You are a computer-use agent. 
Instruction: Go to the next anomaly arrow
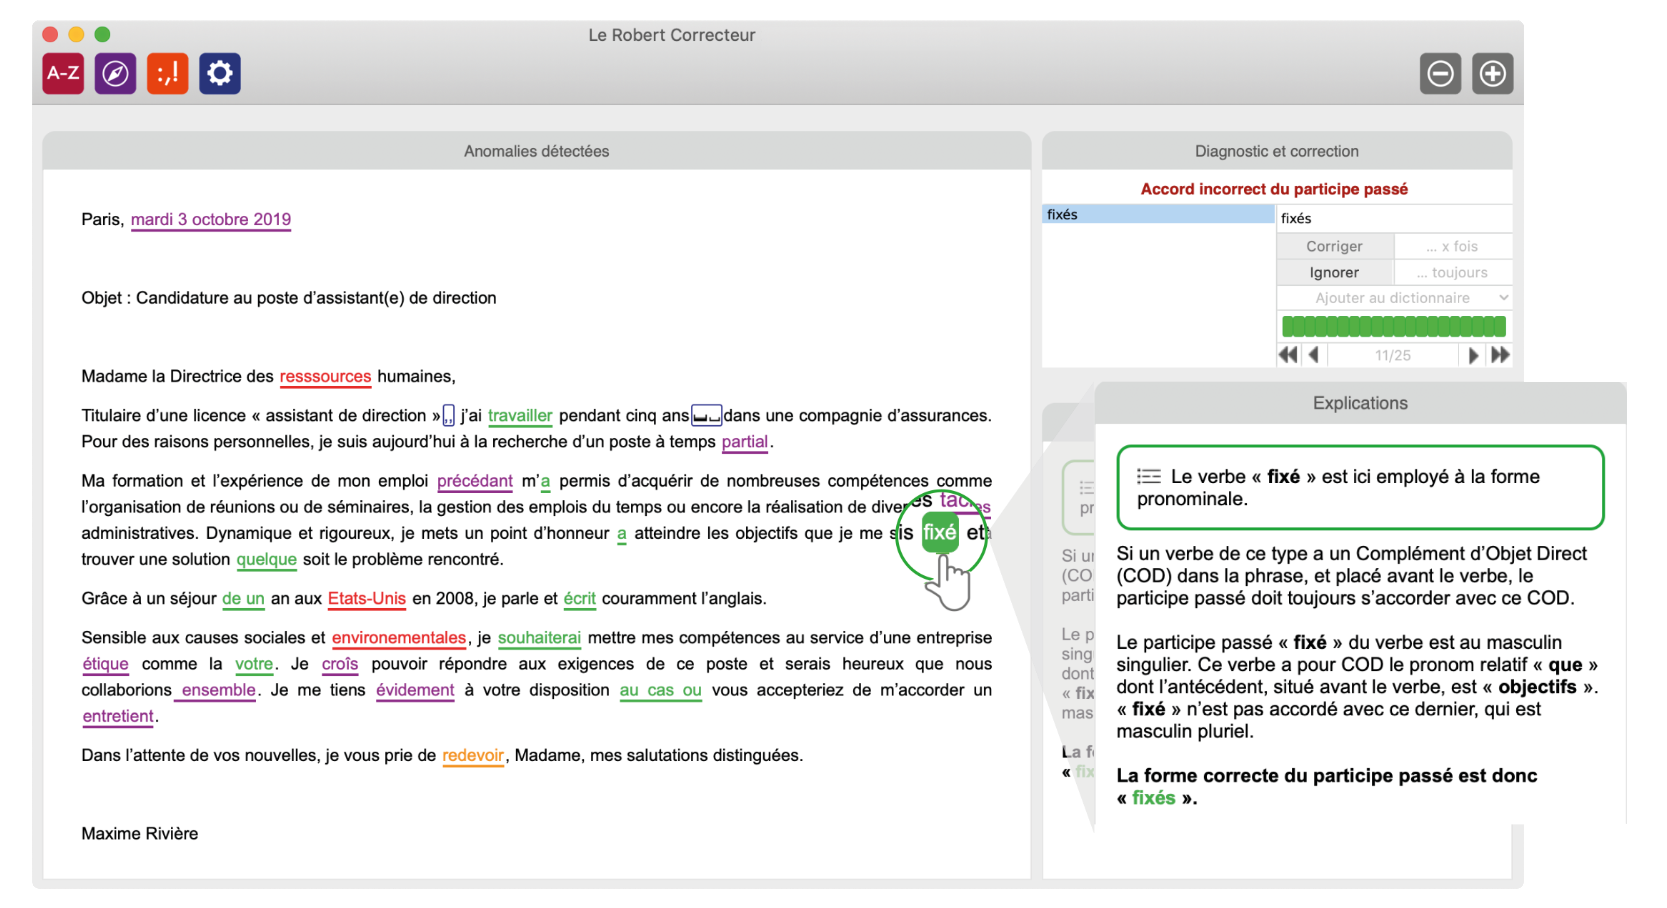tap(1472, 355)
